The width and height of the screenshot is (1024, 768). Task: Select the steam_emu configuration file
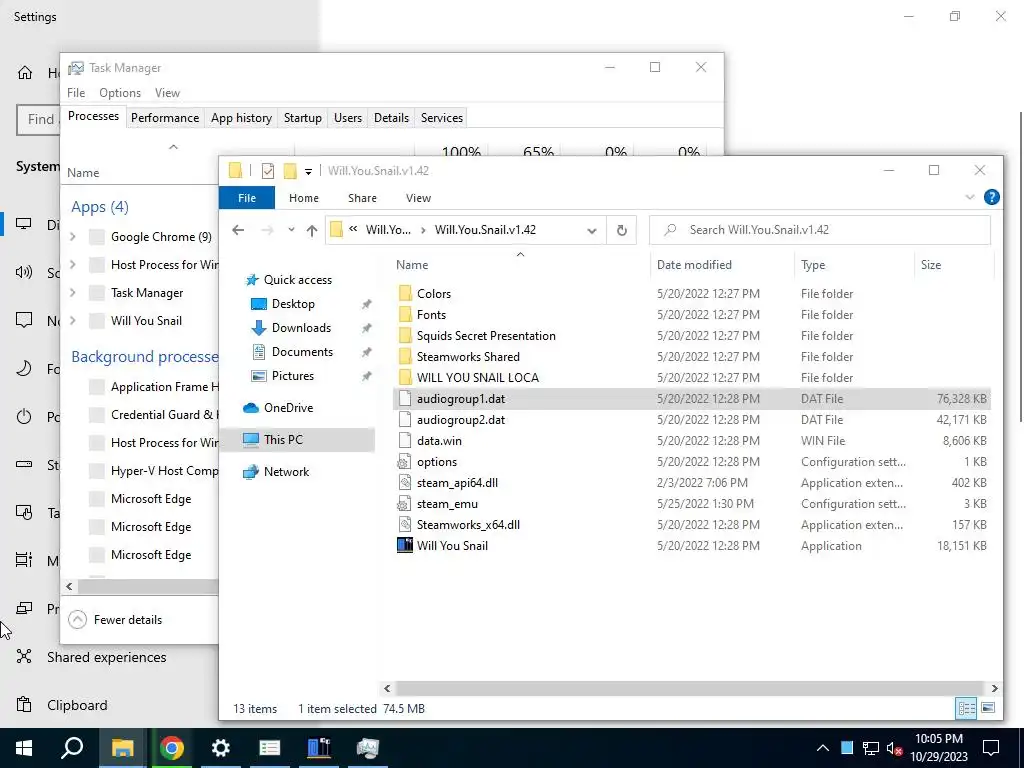(x=447, y=504)
